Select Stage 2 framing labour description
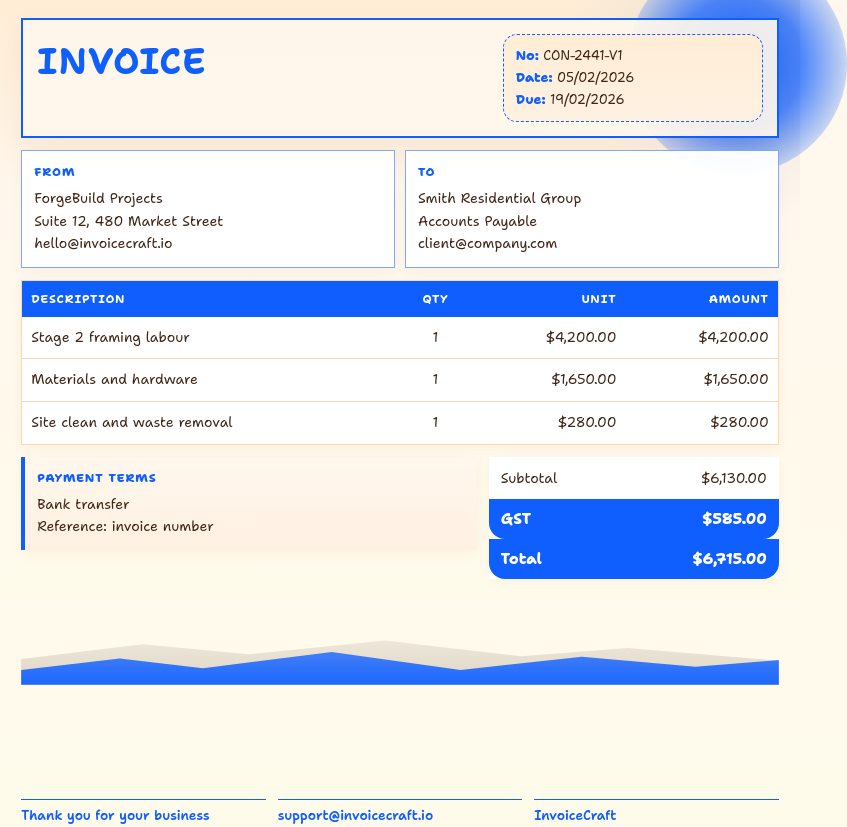Viewport: 847px width, 827px height. click(x=110, y=338)
